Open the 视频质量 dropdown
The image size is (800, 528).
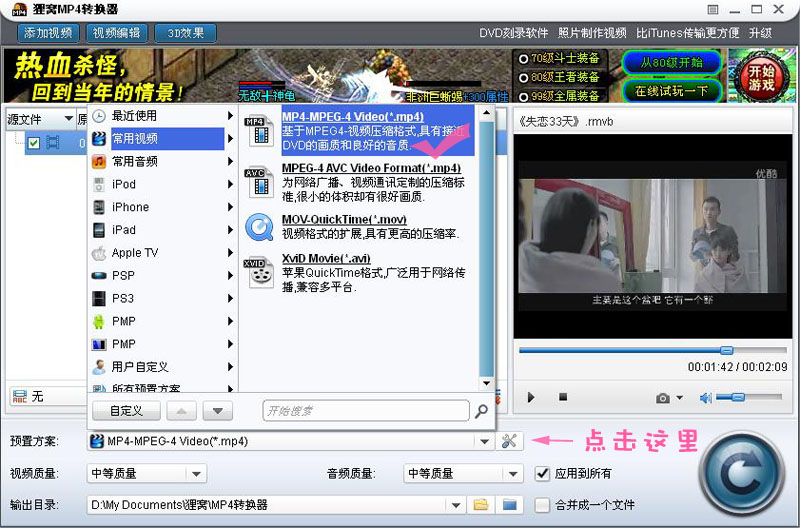[196, 474]
